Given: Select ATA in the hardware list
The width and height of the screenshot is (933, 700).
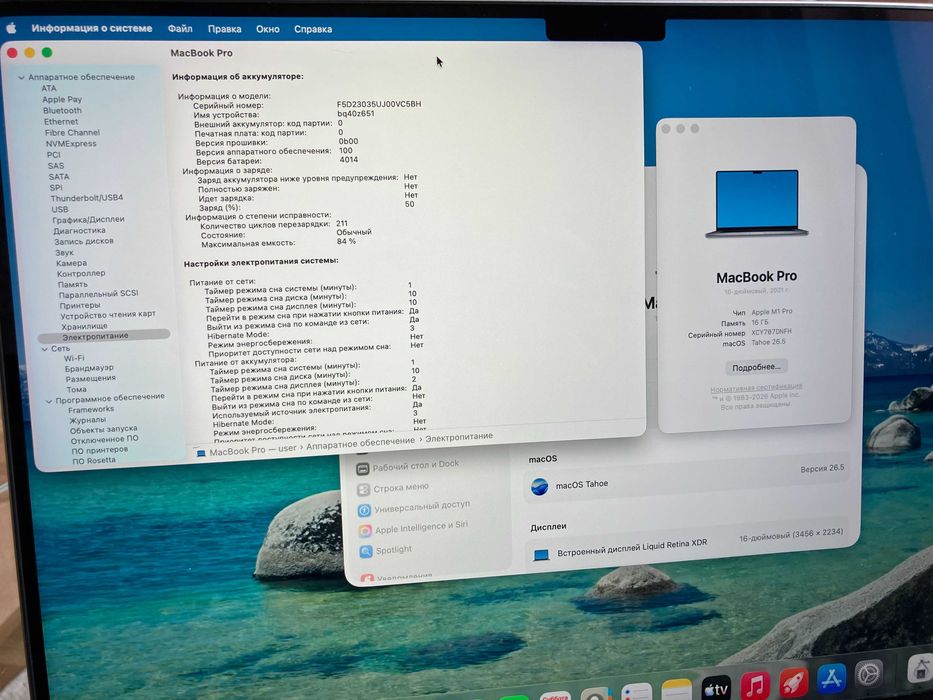Looking at the screenshot, I should point(49,88).
